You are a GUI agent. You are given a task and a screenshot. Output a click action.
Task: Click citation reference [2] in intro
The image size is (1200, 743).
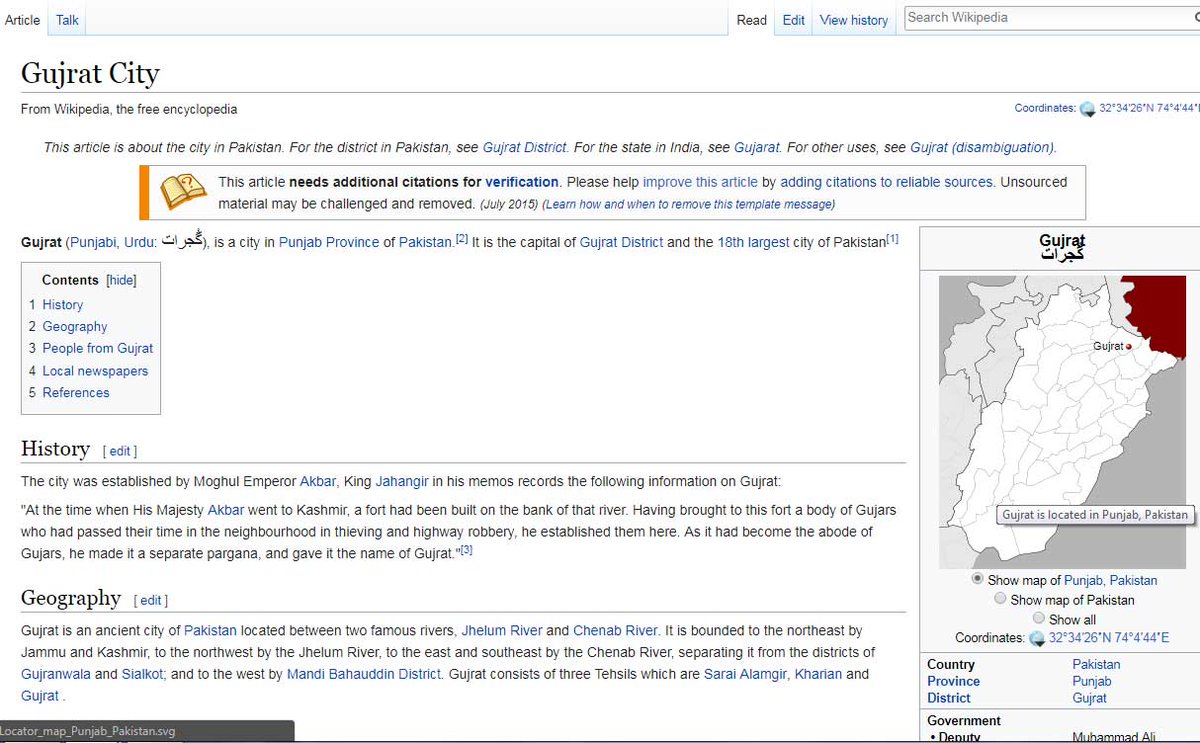tap(462, 238)
